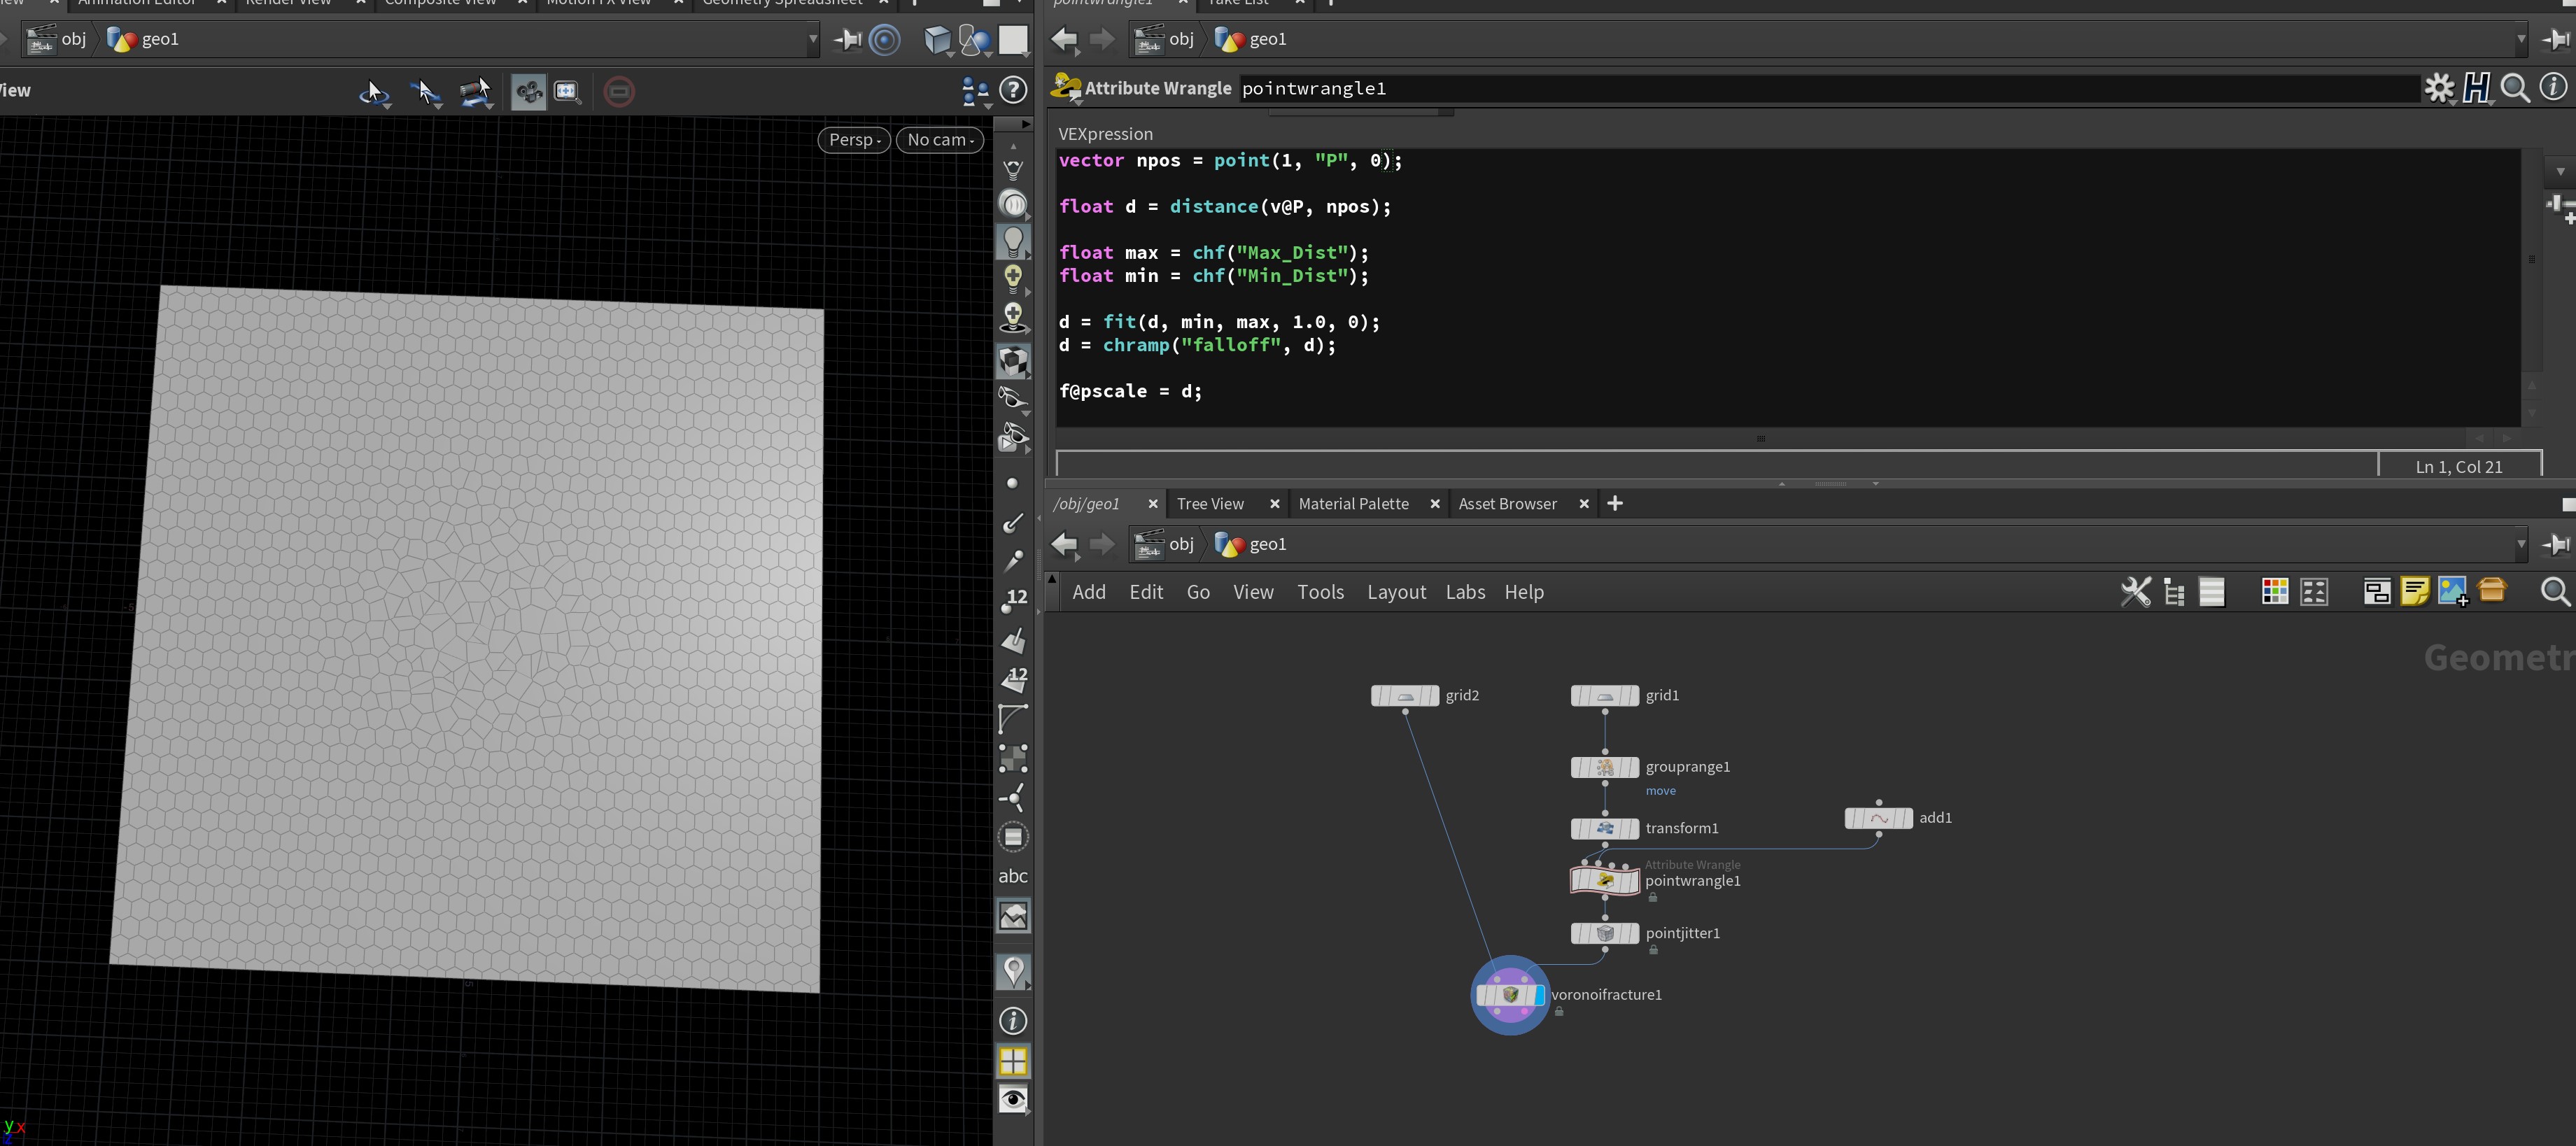Select the pointjitter1 node
This screenshot has width=2576, height=1146.
pos(1604,933)
